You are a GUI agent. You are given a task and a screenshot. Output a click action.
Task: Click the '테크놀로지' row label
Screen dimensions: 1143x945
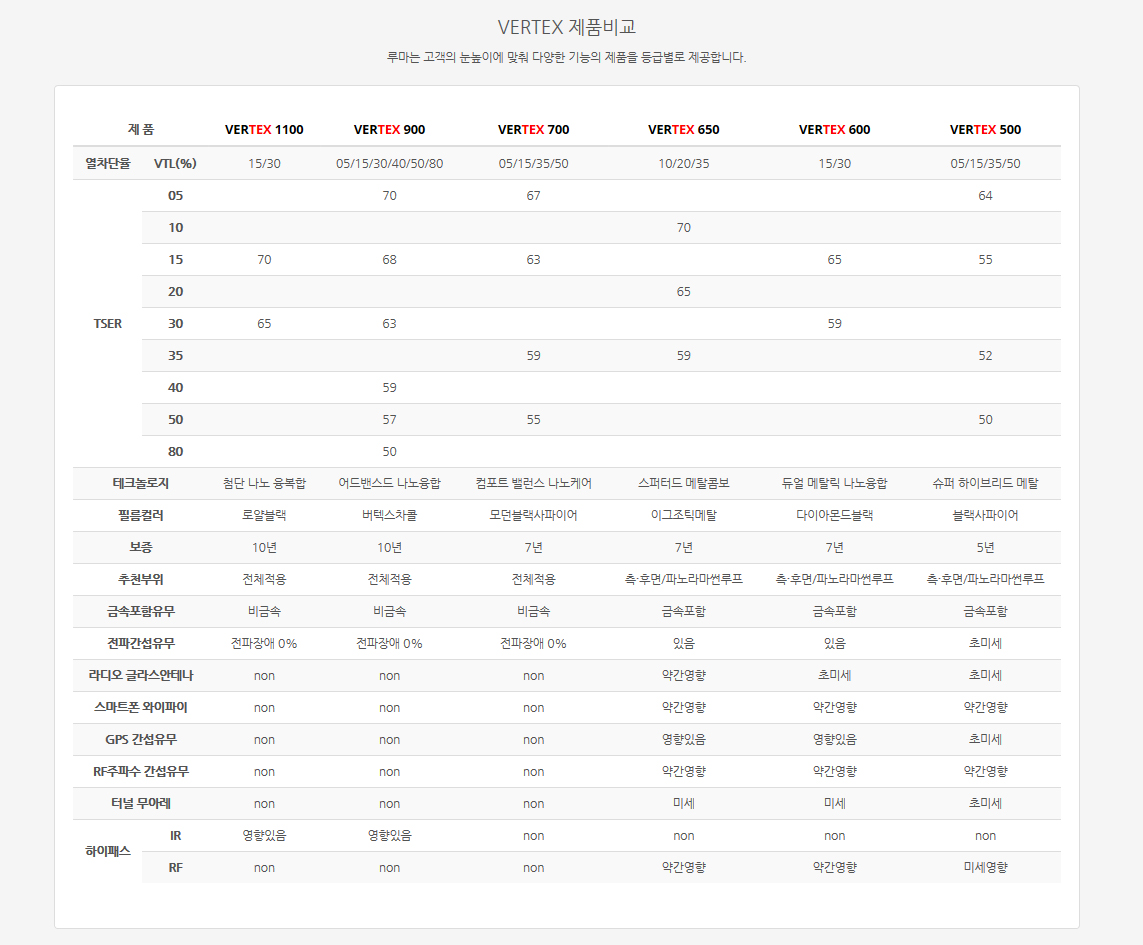[x=141, y=483]
